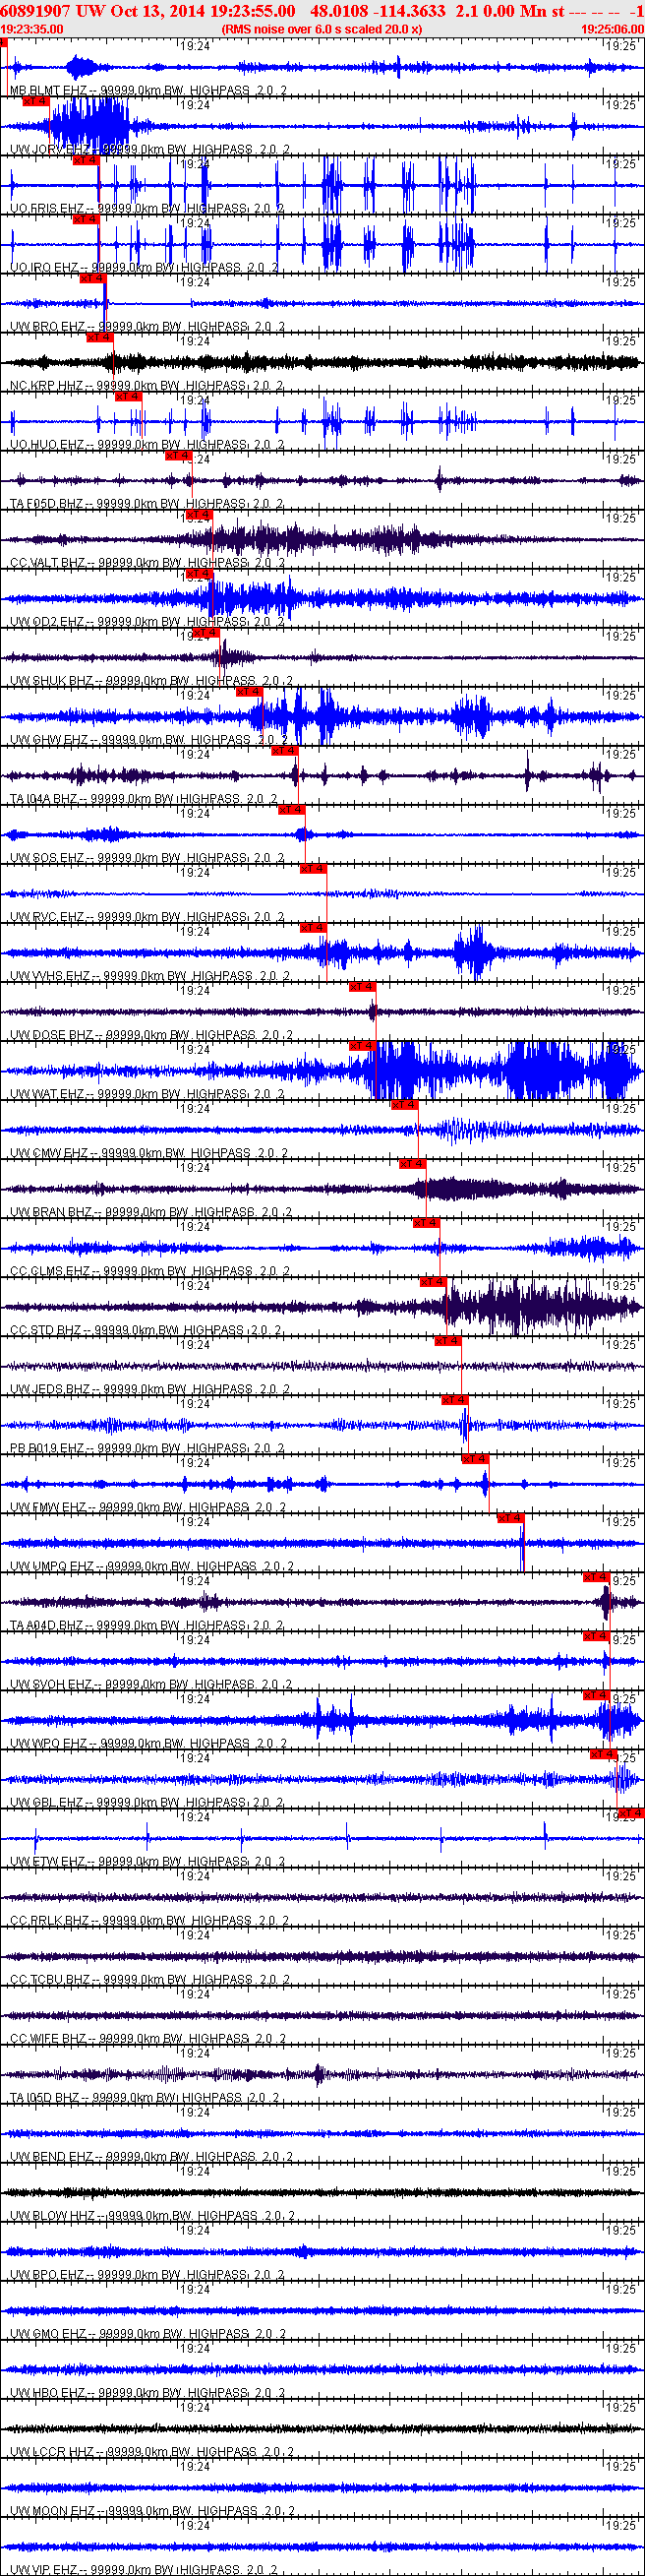The height and width of the screenshot is (2576, 645).
Task: Click red pick flag above UW JORV trace
Action: [x=35, y=101]
